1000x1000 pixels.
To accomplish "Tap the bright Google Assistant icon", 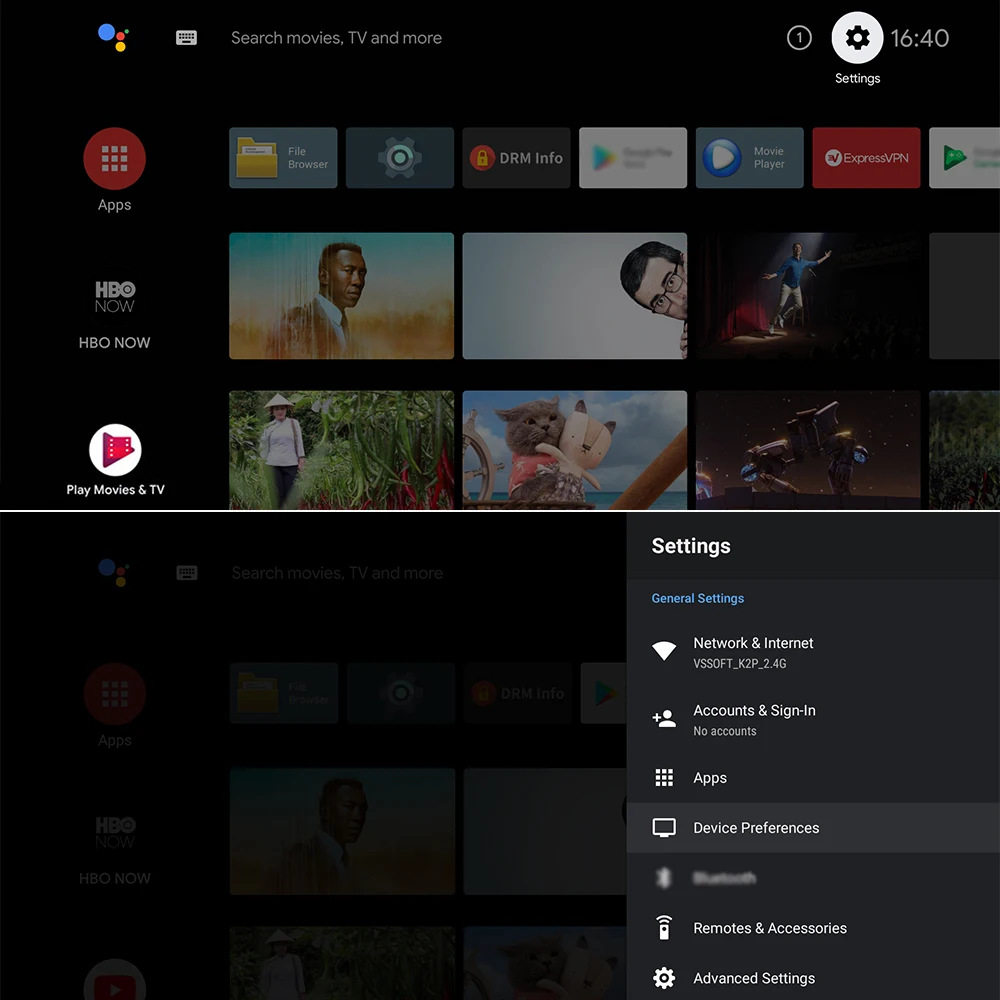I will (x=114, y=37).
